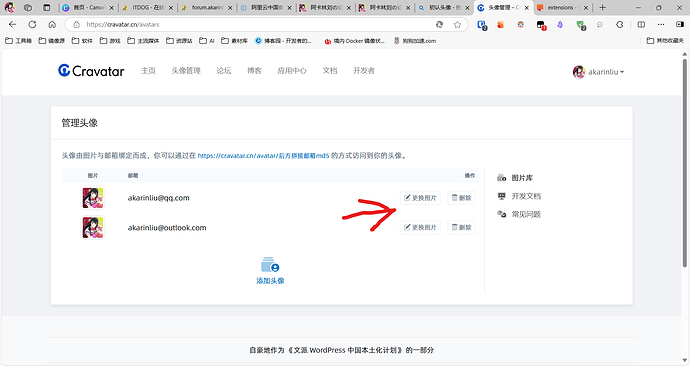Open the 博客 navigation item
Screen dimensions: 690x366
tap(254, 71)
